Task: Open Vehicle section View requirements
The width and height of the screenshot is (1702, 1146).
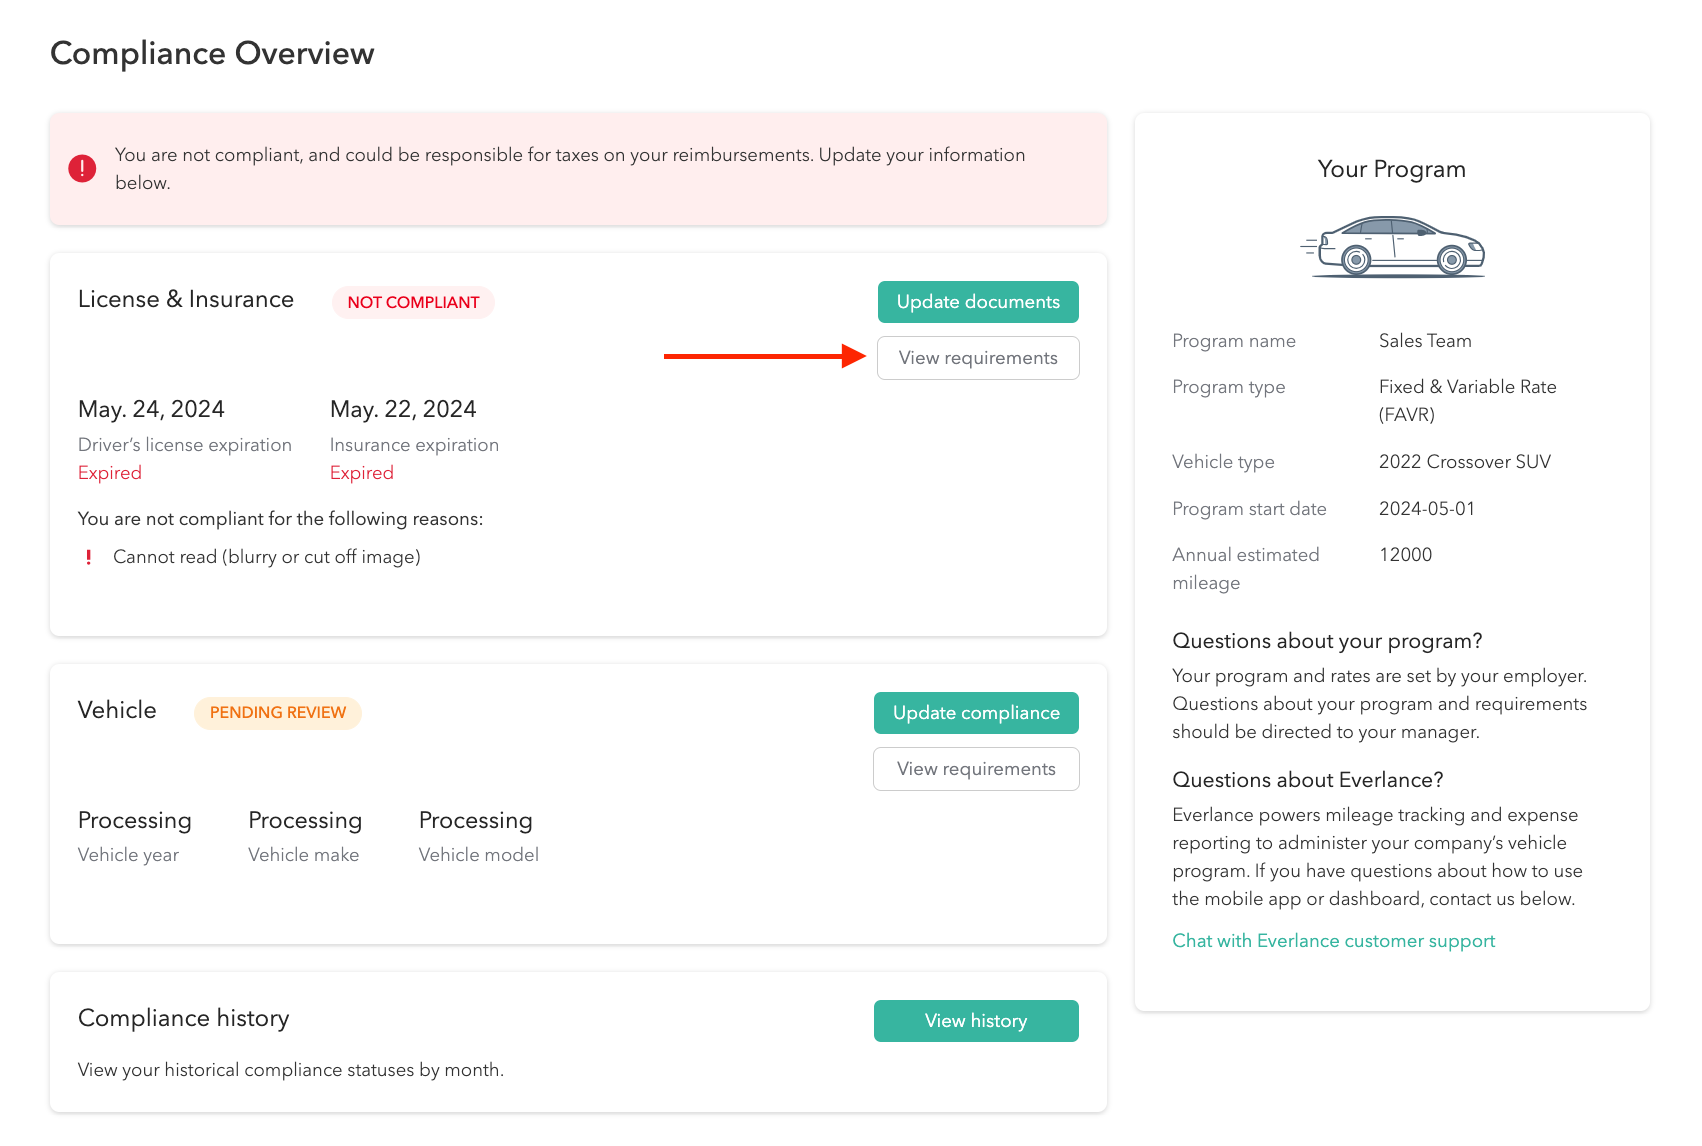Action: pos(975,769)
